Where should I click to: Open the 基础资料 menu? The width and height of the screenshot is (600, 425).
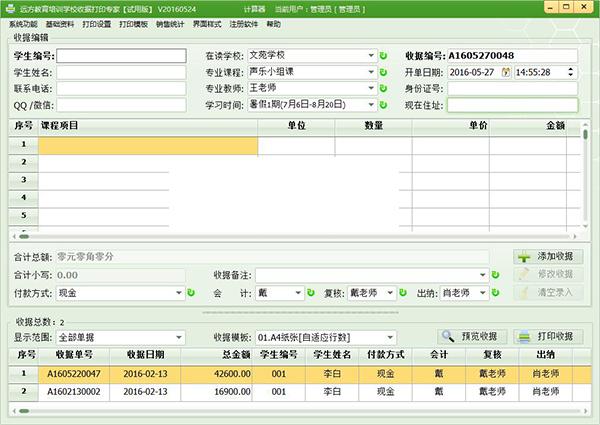60,24
